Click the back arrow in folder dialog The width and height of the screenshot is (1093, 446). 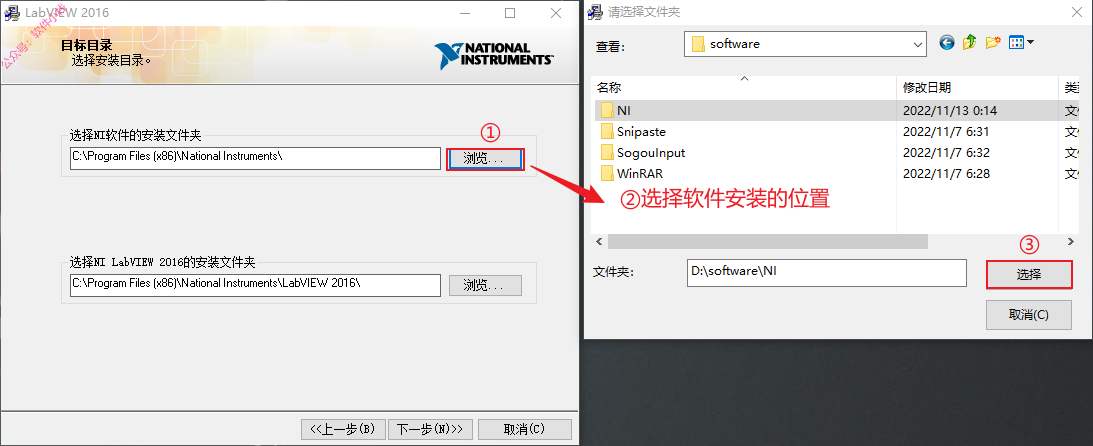point(946,43)
